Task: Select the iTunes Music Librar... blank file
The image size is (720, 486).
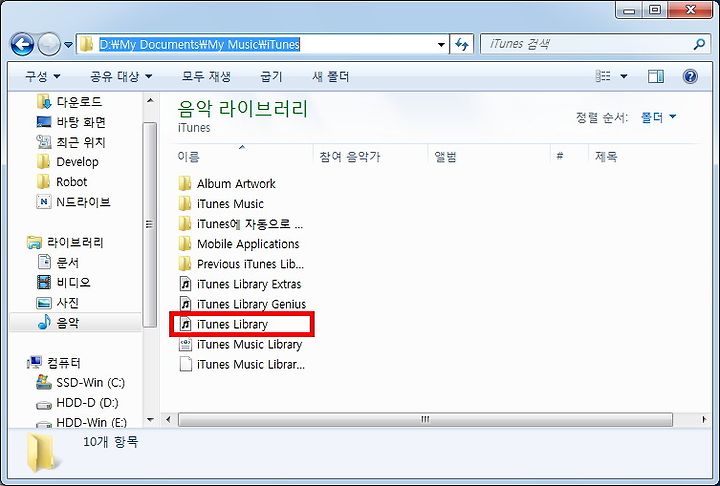Action: (x=242, y=365)
